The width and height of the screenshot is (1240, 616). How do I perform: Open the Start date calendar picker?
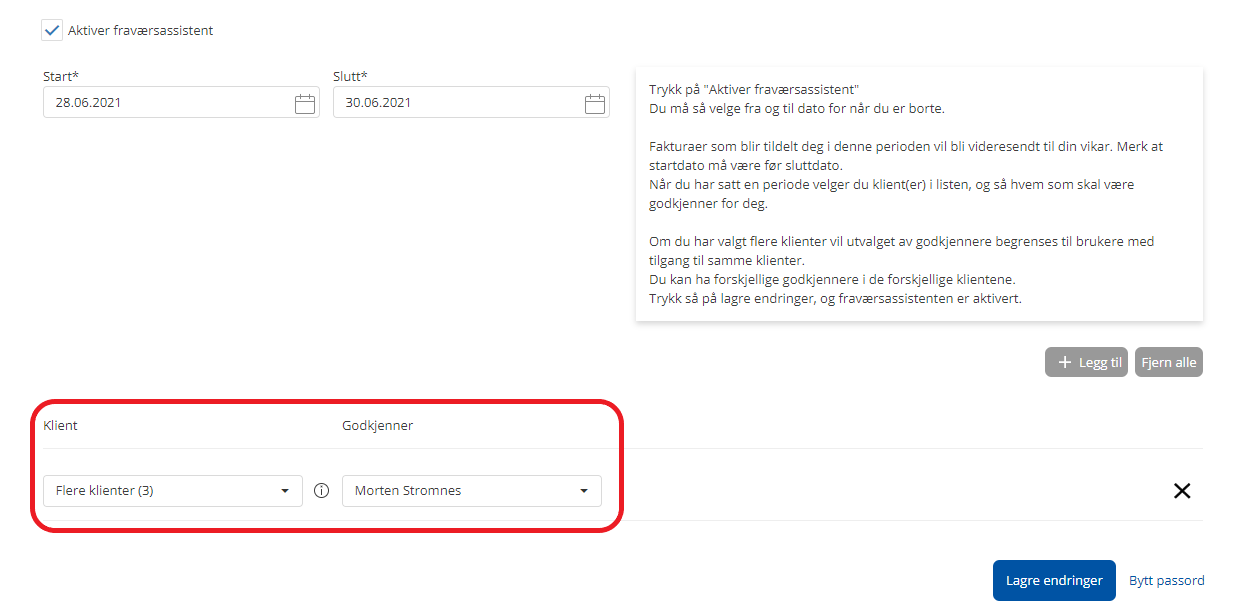305,103
